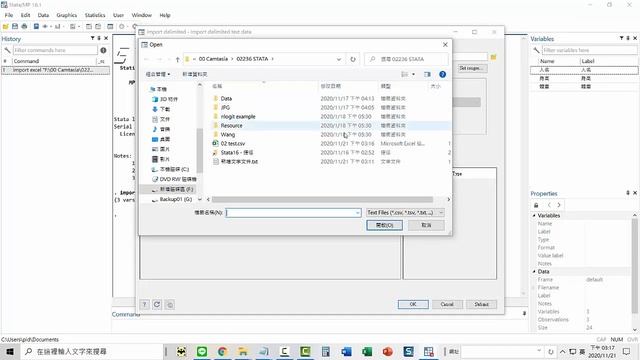Click help icon in Open dialog
The image size is (640, 360).
442,74
